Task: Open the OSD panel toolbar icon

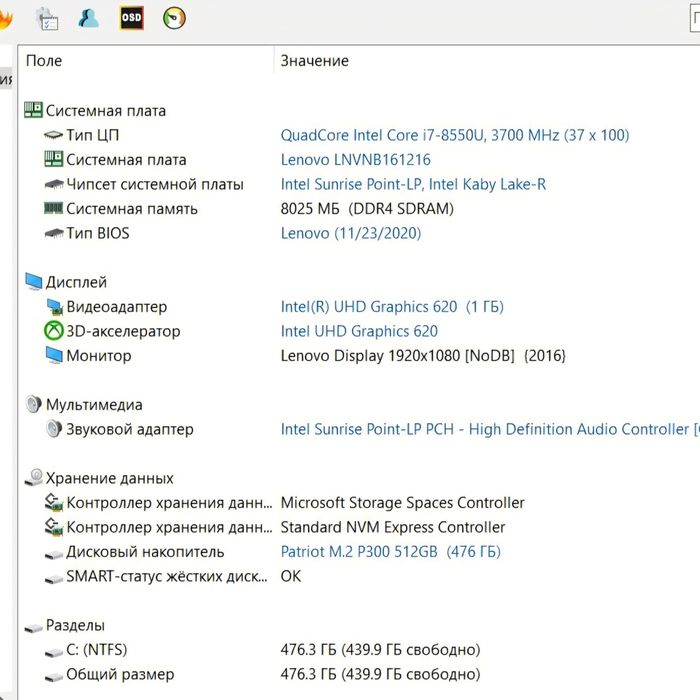Action: pyautogui.click(x=132, y=18)
